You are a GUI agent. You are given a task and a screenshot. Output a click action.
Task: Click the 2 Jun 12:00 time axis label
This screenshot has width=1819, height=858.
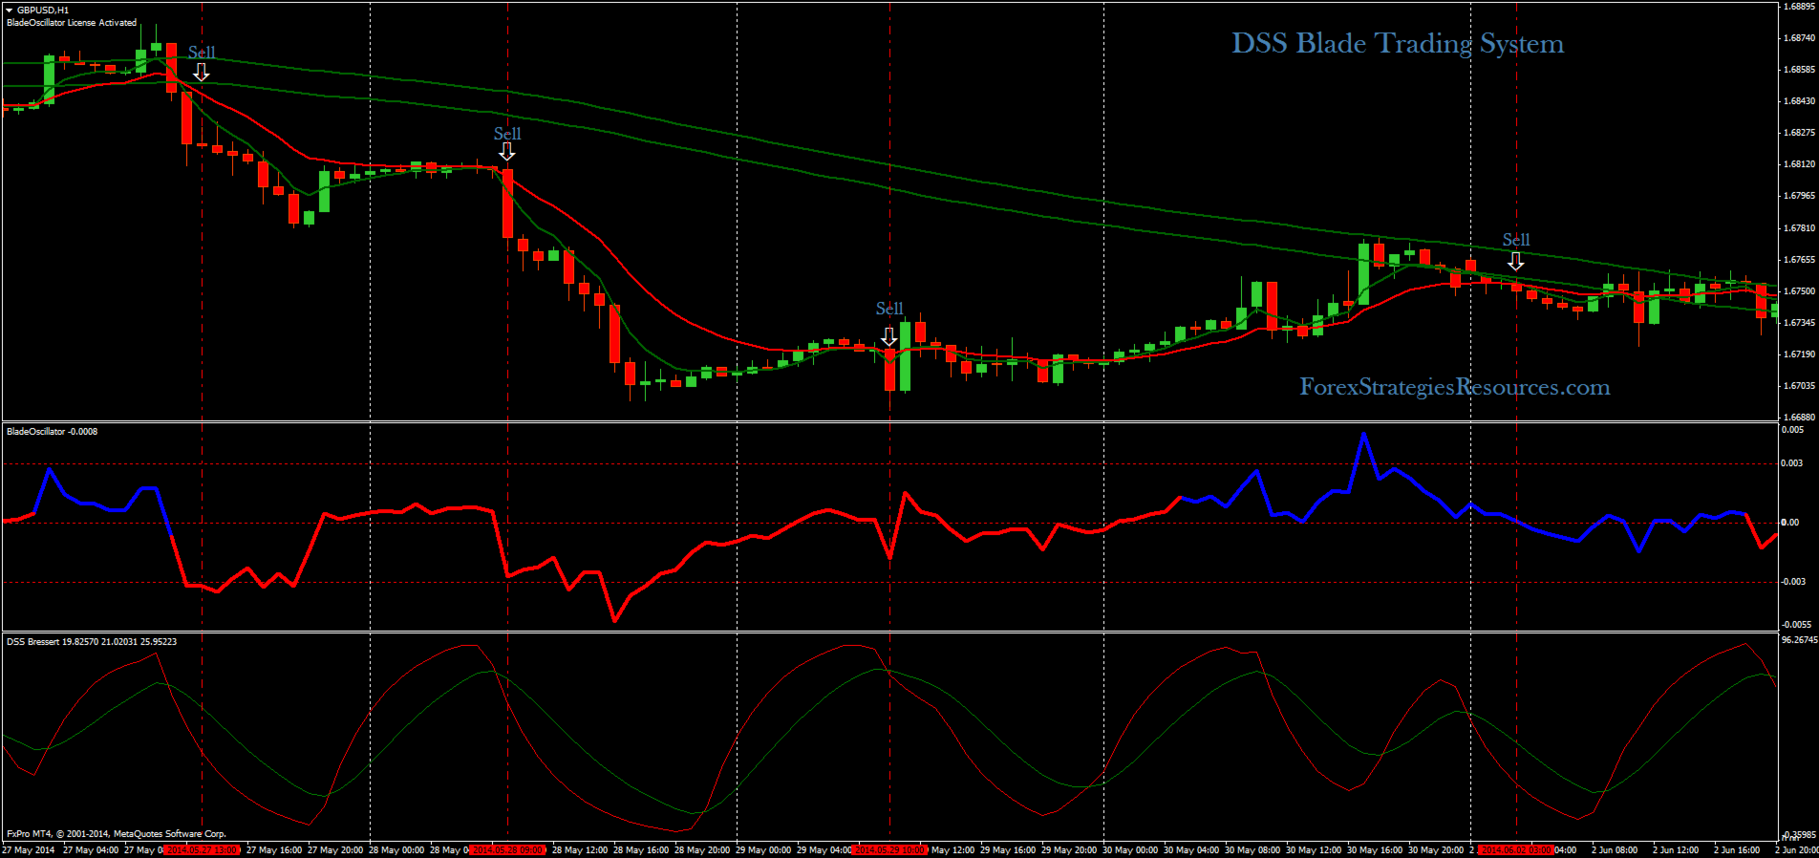tap(1675, 850)
